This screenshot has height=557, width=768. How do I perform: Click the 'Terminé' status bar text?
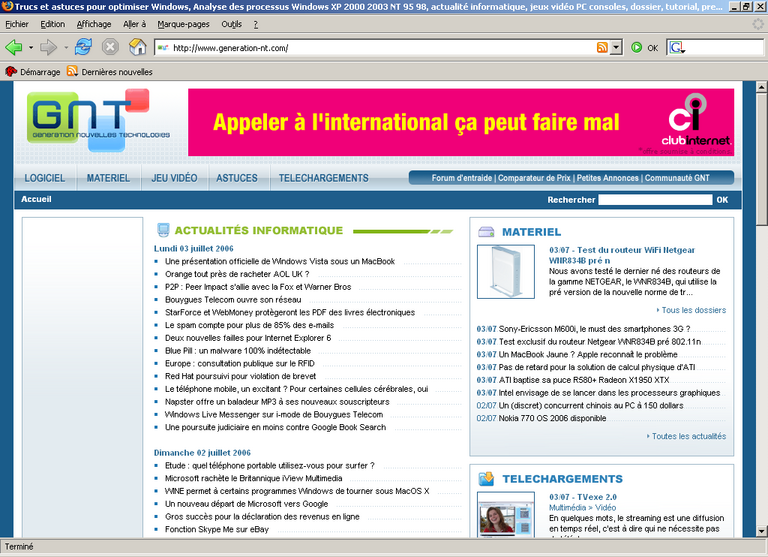19,547
